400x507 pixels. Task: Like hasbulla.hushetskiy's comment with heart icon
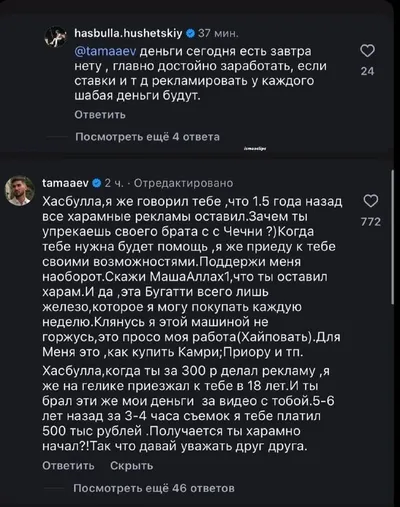pyautogui.click(x=367, y=51)
